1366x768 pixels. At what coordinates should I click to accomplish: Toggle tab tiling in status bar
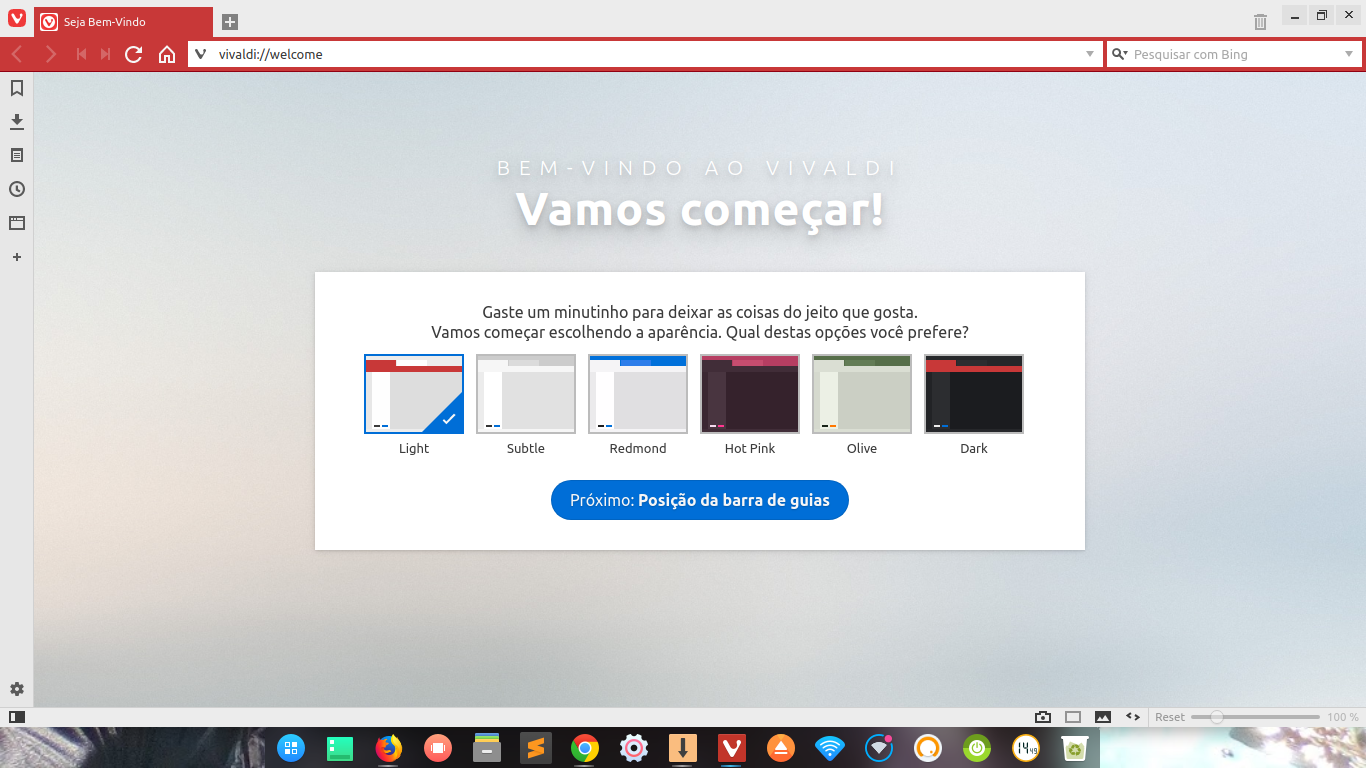[x=1073, y=717]
